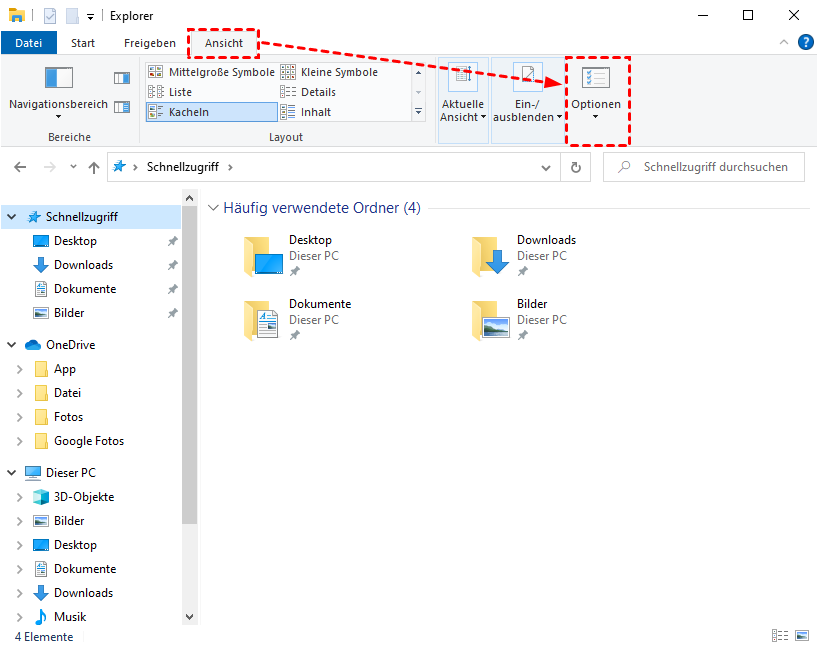
Task: Select Schnellzugriff in navigation pane
Action: click(82, 217)
